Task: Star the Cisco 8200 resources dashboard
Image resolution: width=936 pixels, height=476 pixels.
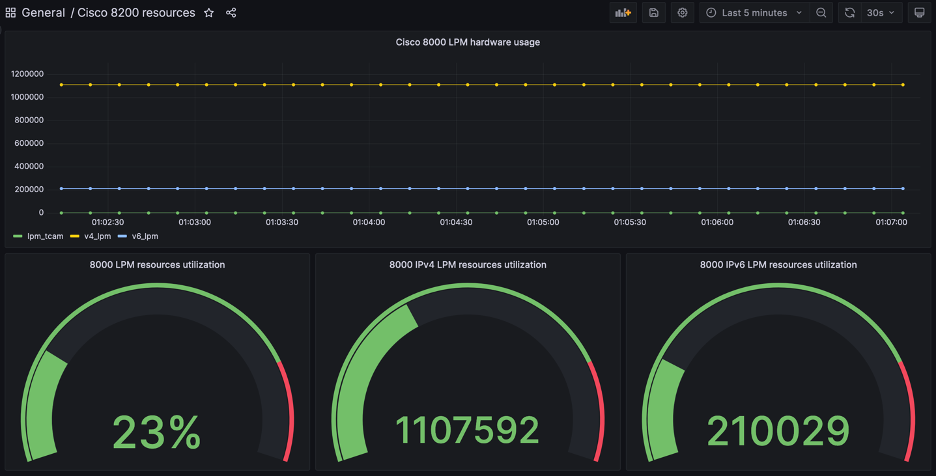Action: [x=209, y=13]
